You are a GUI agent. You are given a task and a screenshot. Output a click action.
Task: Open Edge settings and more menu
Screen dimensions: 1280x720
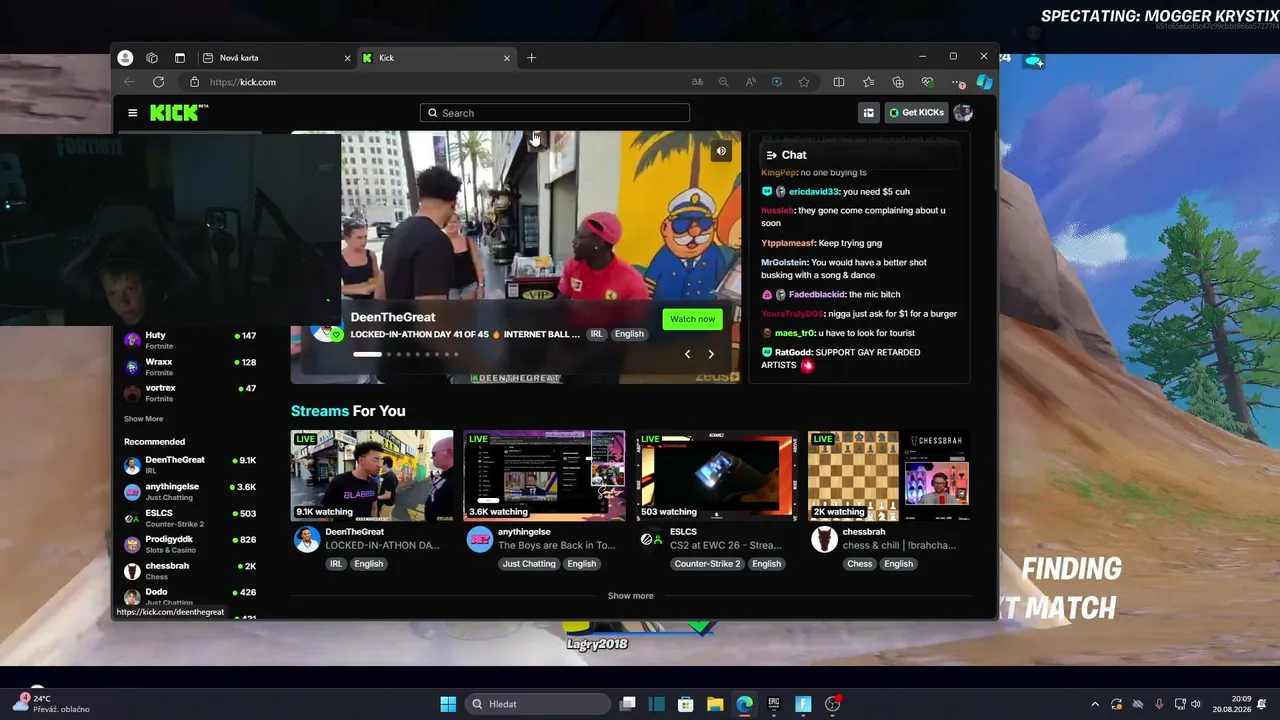957,82
